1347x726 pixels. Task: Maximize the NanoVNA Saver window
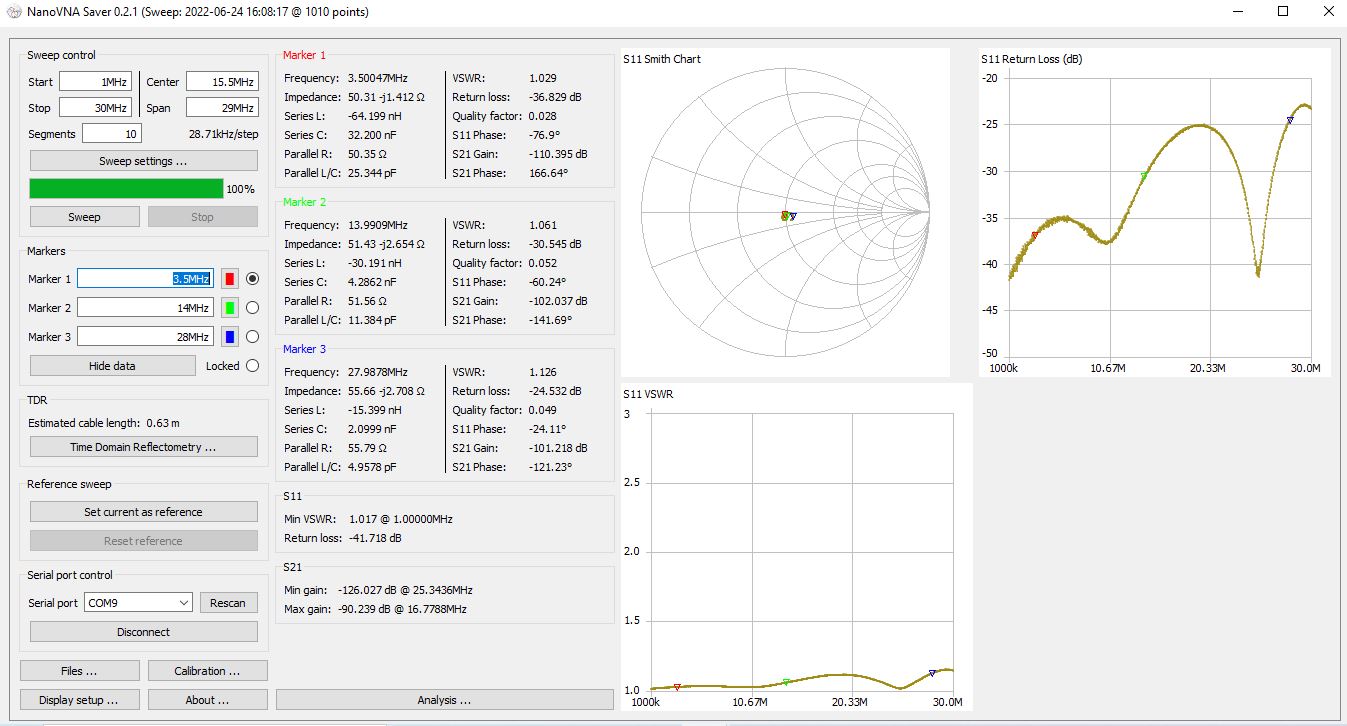[1283, 12]
